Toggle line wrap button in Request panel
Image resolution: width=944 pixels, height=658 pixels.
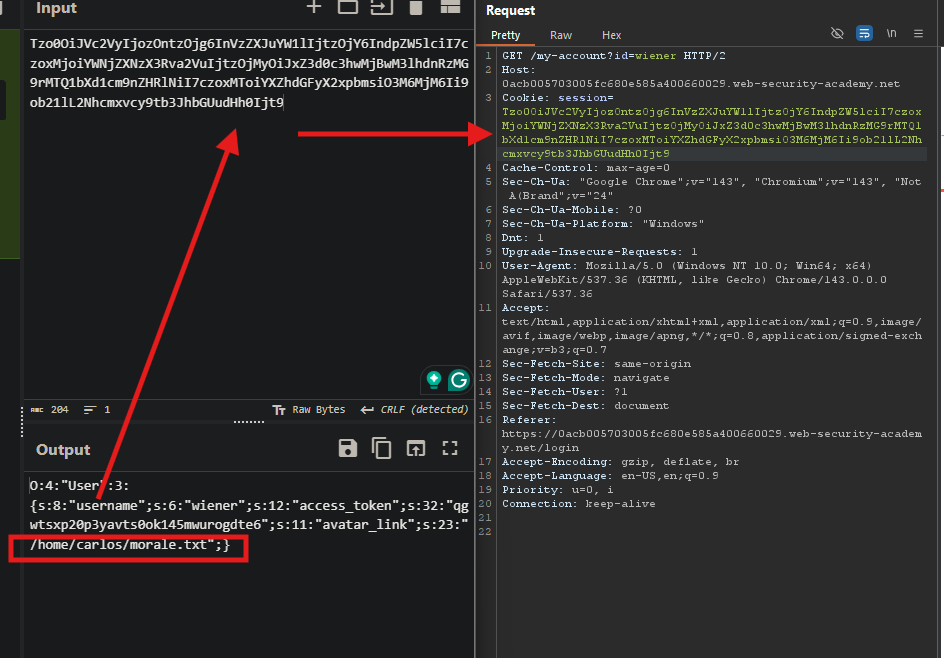(864, 33)
